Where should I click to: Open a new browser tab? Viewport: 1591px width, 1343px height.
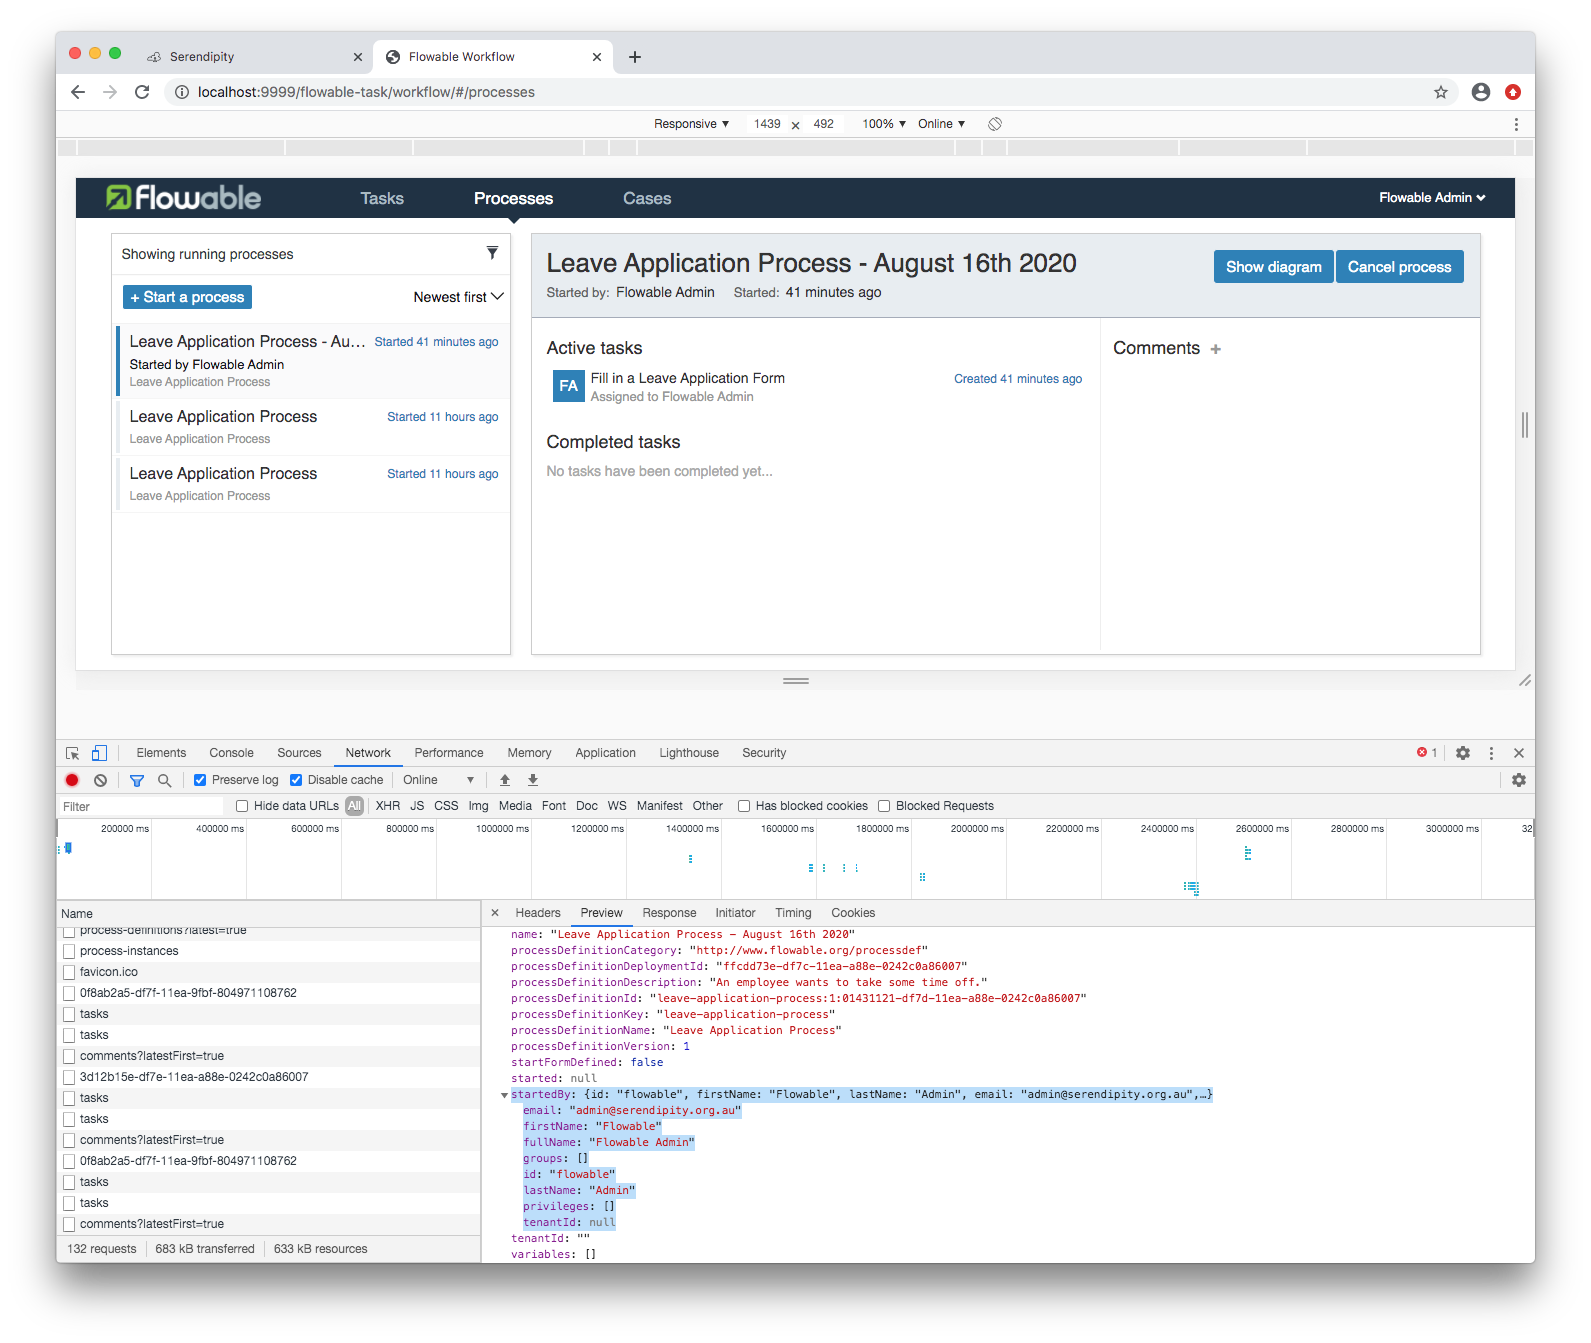[x=634, y=57]
